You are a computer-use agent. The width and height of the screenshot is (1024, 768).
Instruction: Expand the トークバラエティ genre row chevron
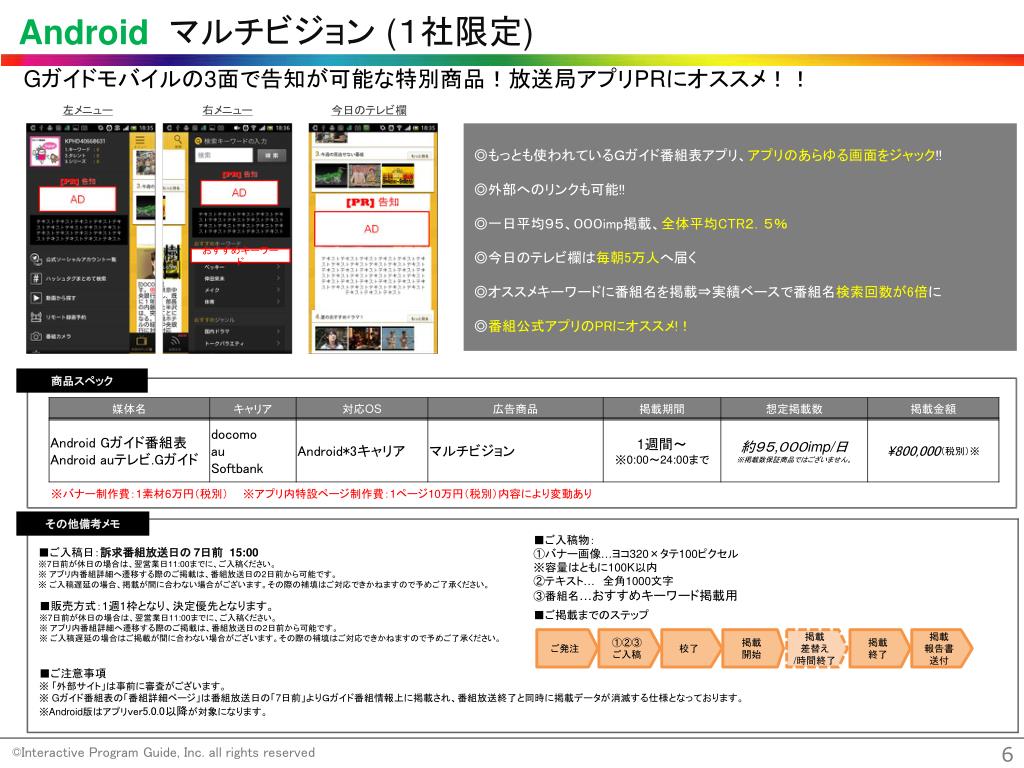[279, 344]
